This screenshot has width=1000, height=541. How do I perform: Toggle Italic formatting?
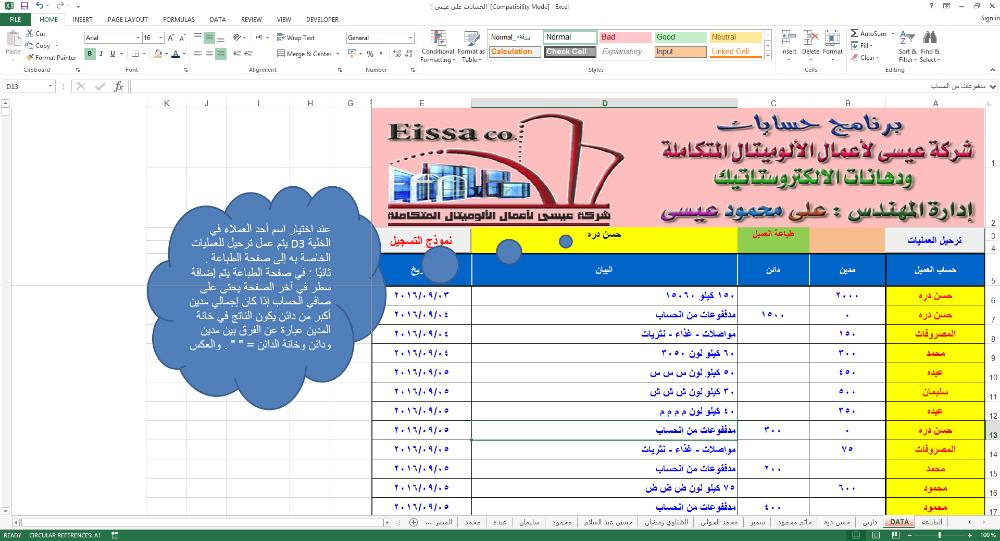coord(101,54)
